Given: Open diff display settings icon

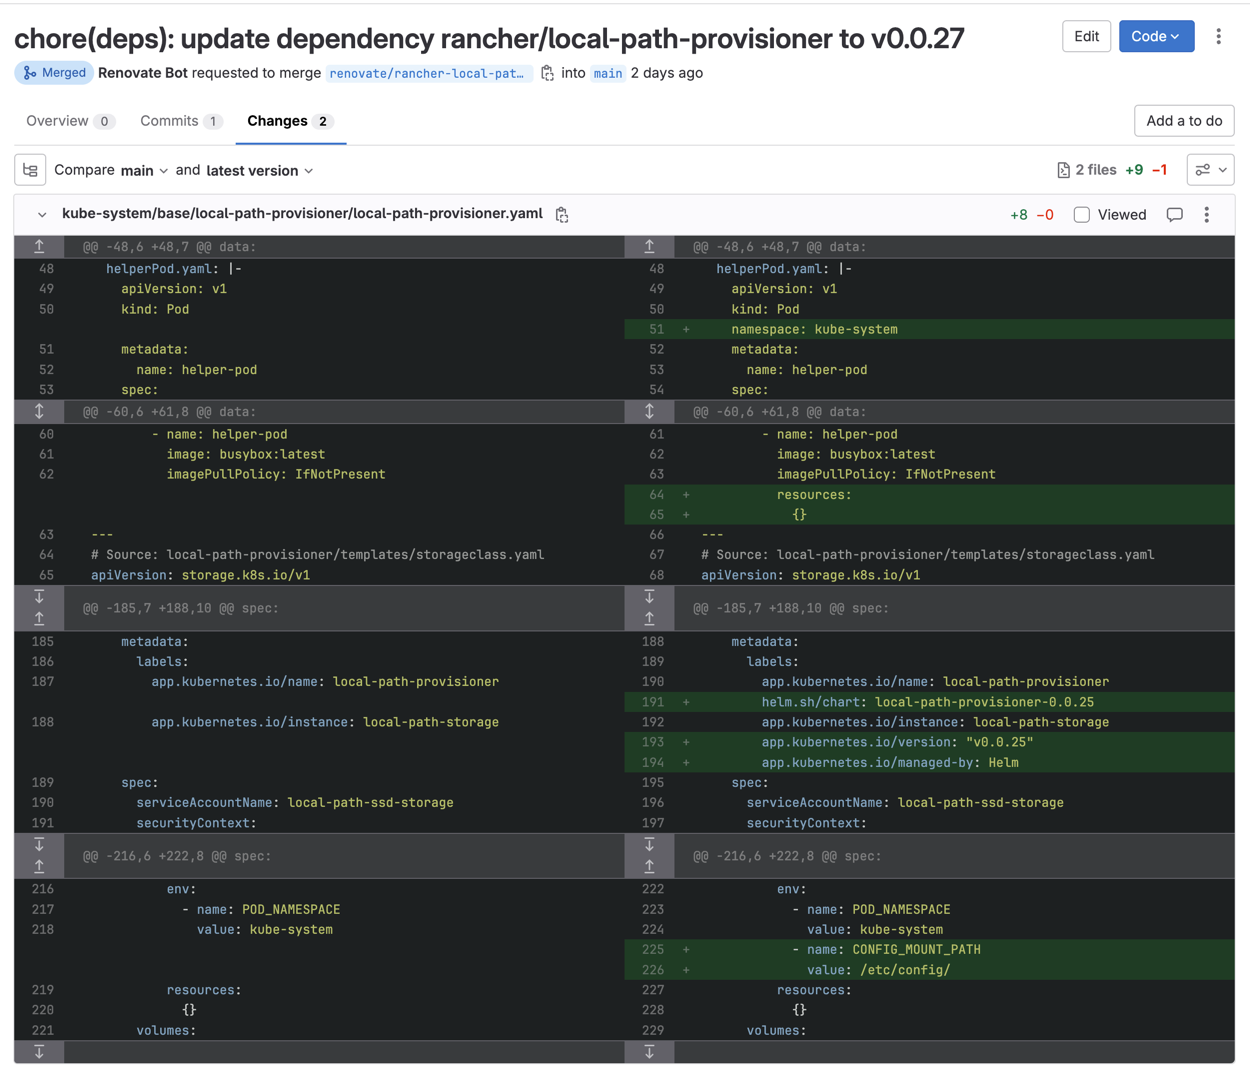Looking at the screenshot, I should coord(1210,169).
